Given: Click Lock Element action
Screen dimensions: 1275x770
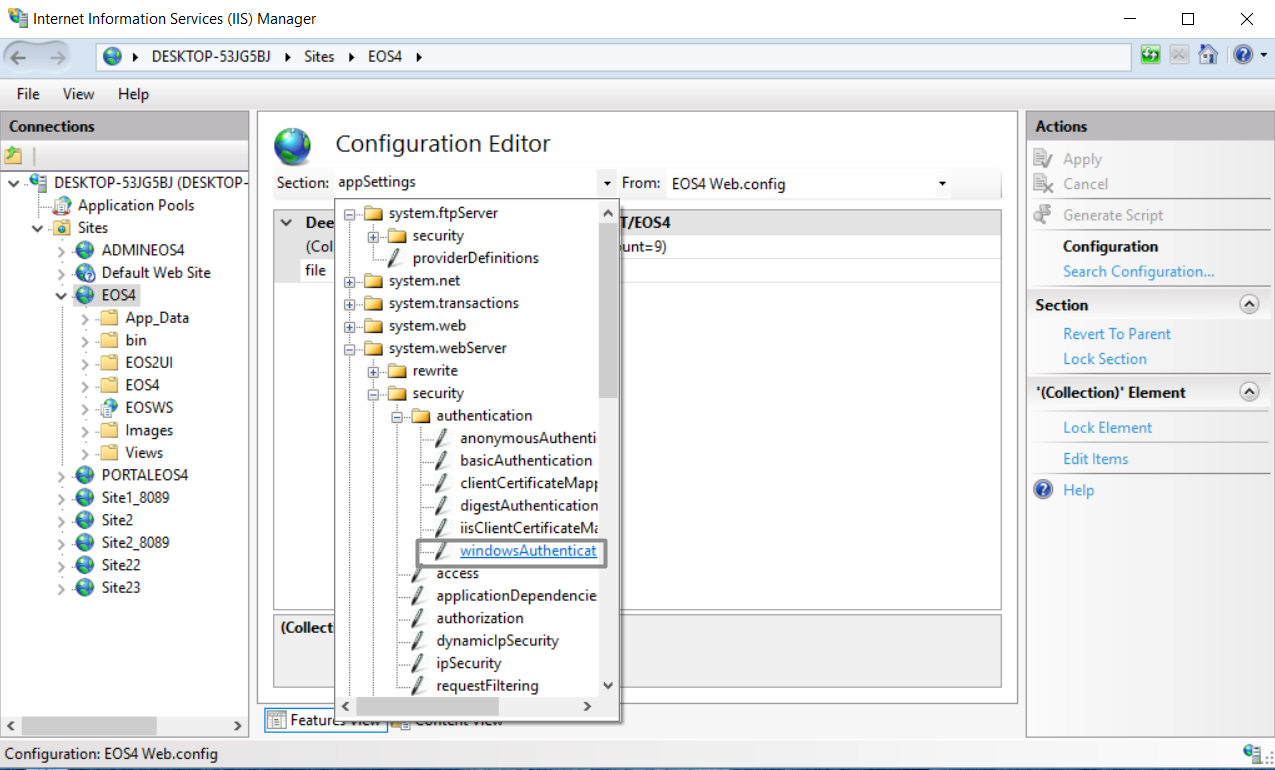Looking at the screenshot, I should click(x=1107, y=427).
